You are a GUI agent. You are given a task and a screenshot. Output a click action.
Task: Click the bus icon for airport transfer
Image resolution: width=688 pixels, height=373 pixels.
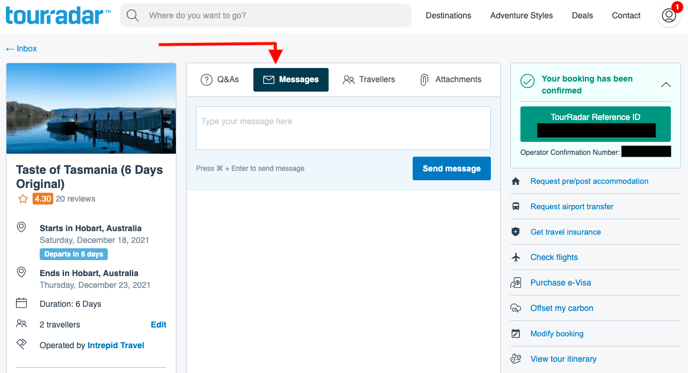(516, 206)
